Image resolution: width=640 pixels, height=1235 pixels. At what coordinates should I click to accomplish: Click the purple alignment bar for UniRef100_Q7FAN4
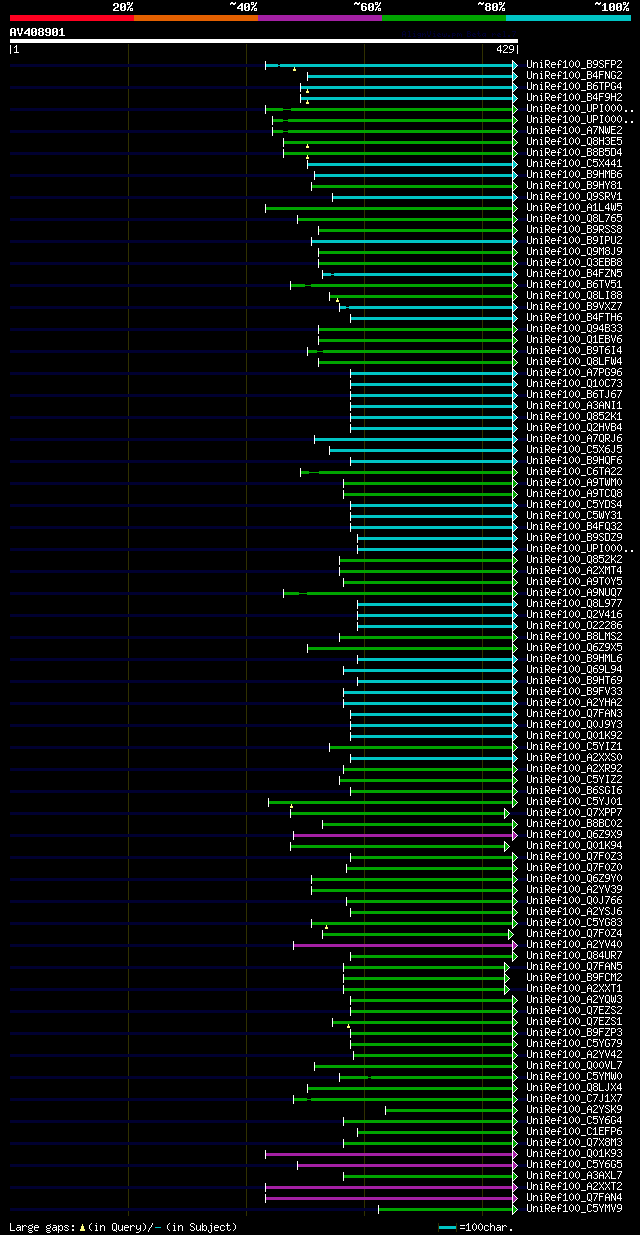pos(390,1197)
